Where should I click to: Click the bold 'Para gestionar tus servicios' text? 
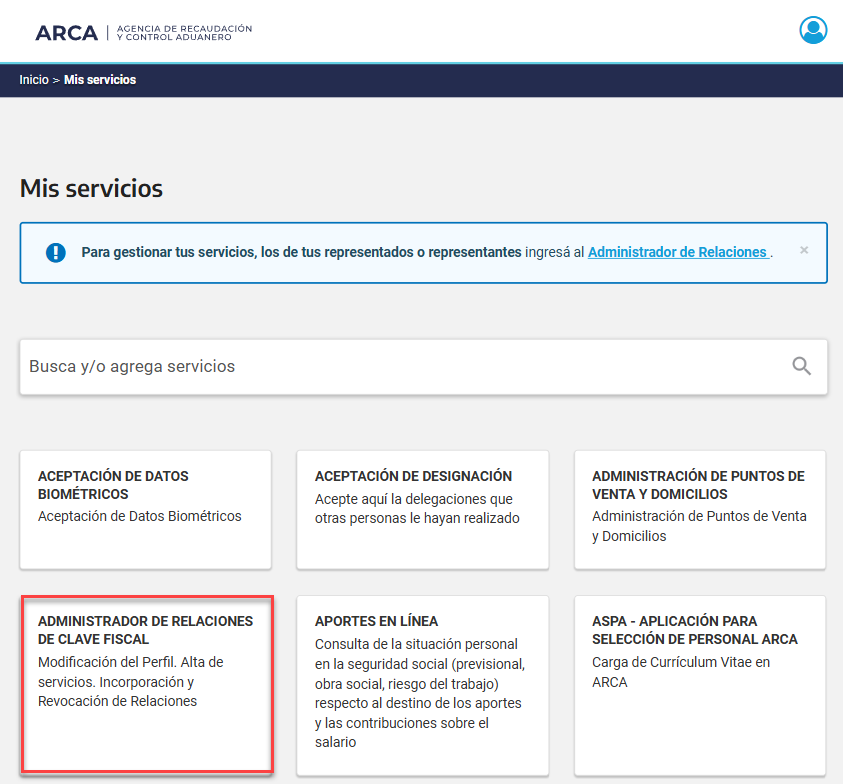[300, 253]
